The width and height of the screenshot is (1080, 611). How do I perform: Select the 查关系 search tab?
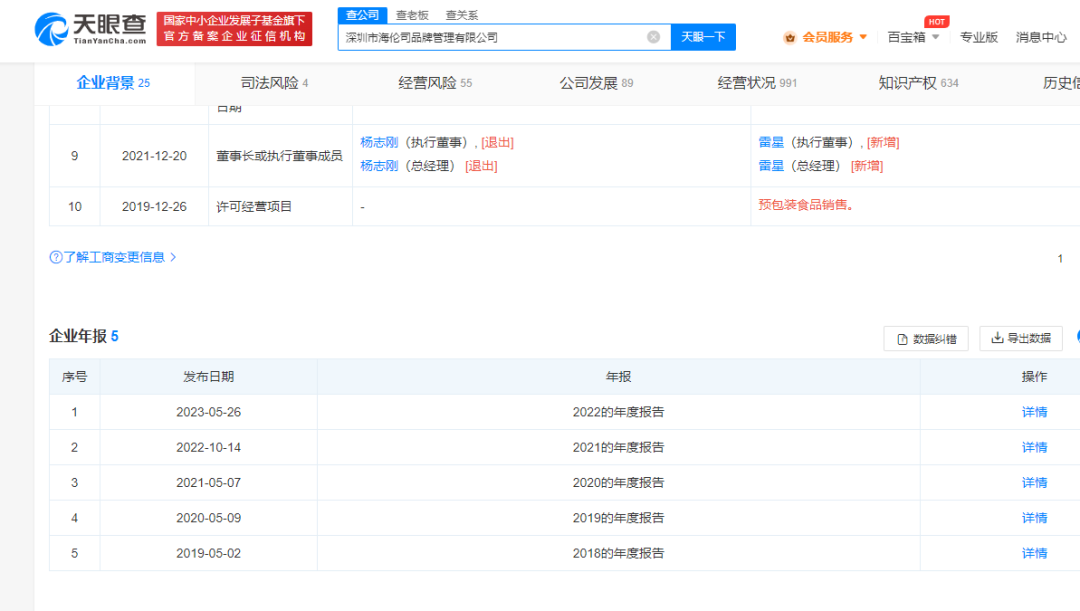[461, 15]
